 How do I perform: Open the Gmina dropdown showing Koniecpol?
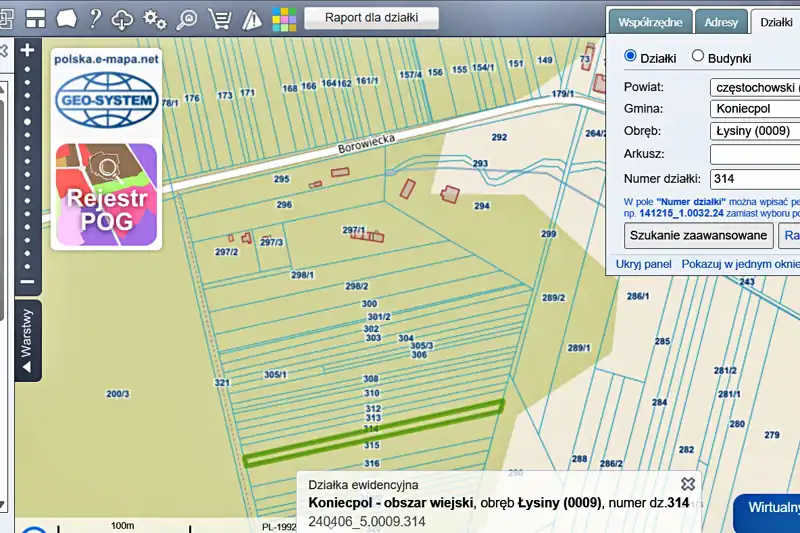(755, 109)
